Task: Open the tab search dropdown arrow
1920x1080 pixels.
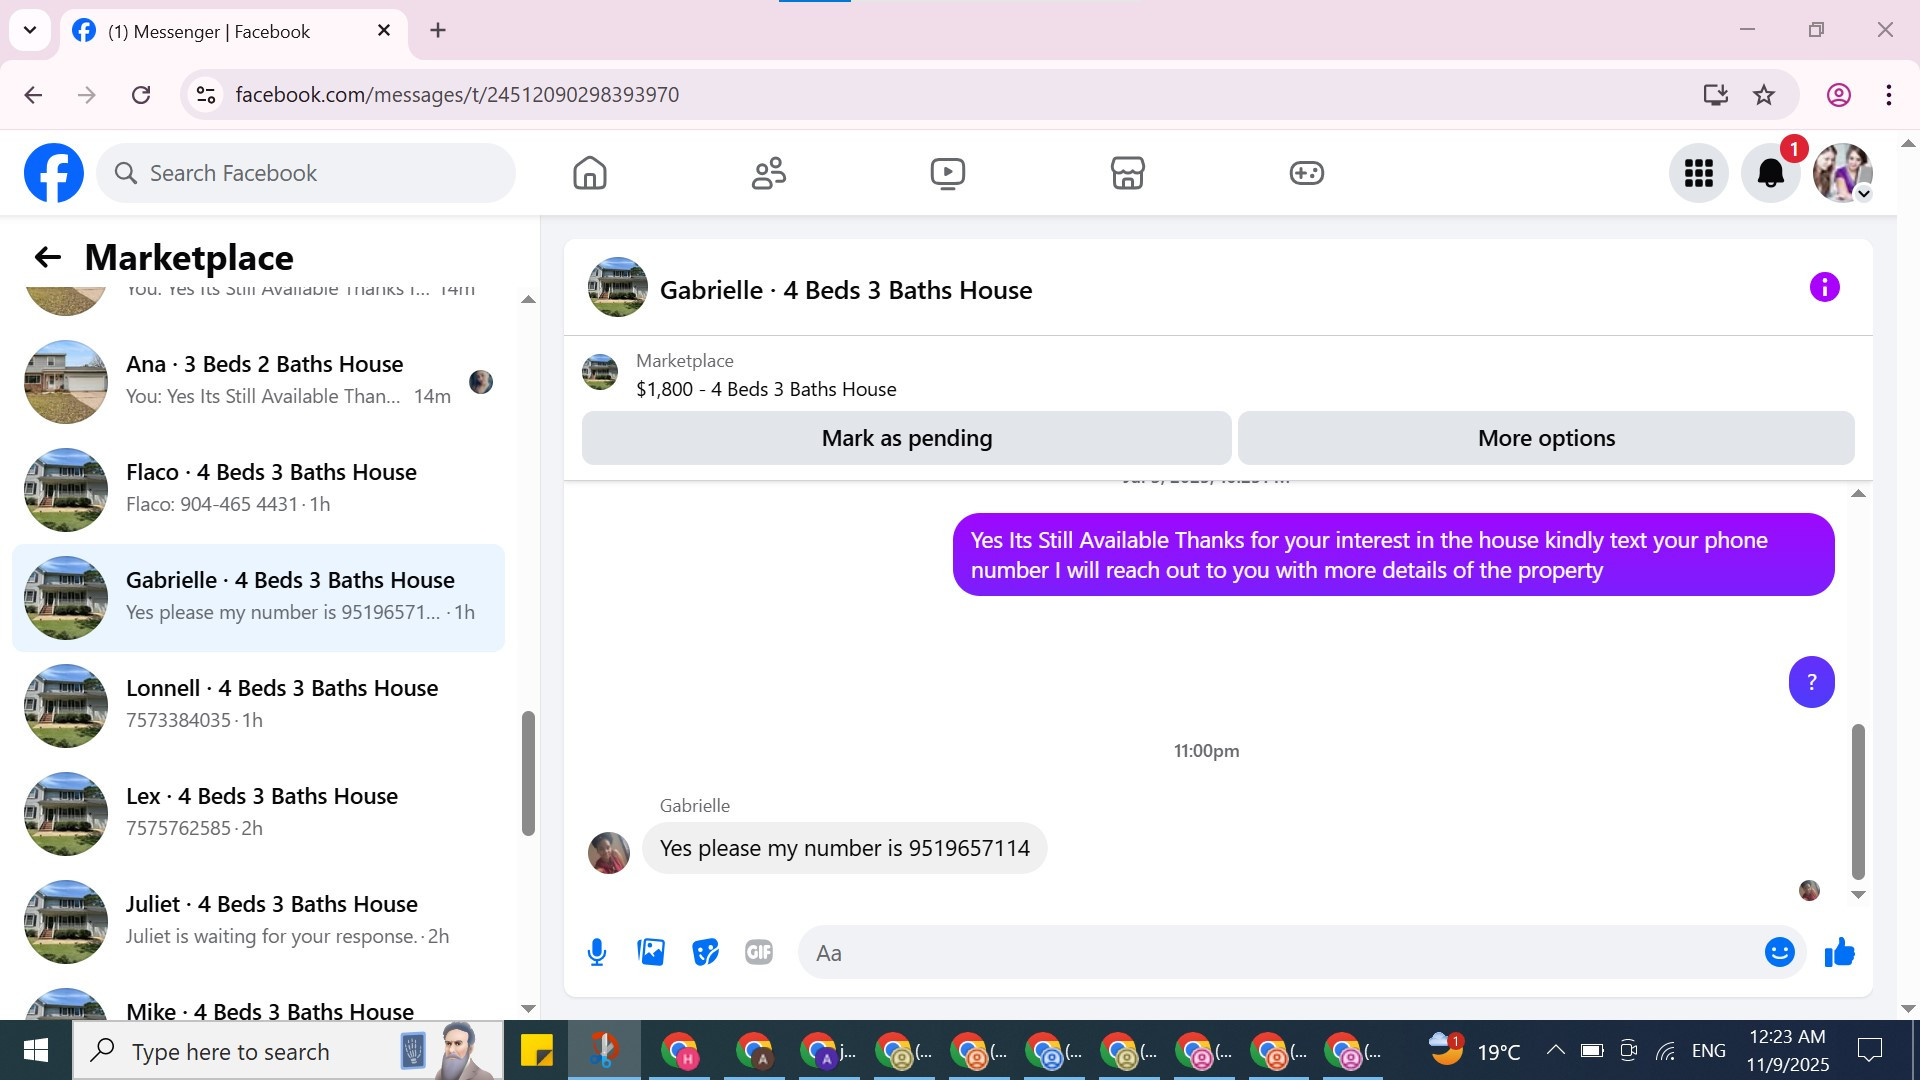Action: click(x=30, y=30)
